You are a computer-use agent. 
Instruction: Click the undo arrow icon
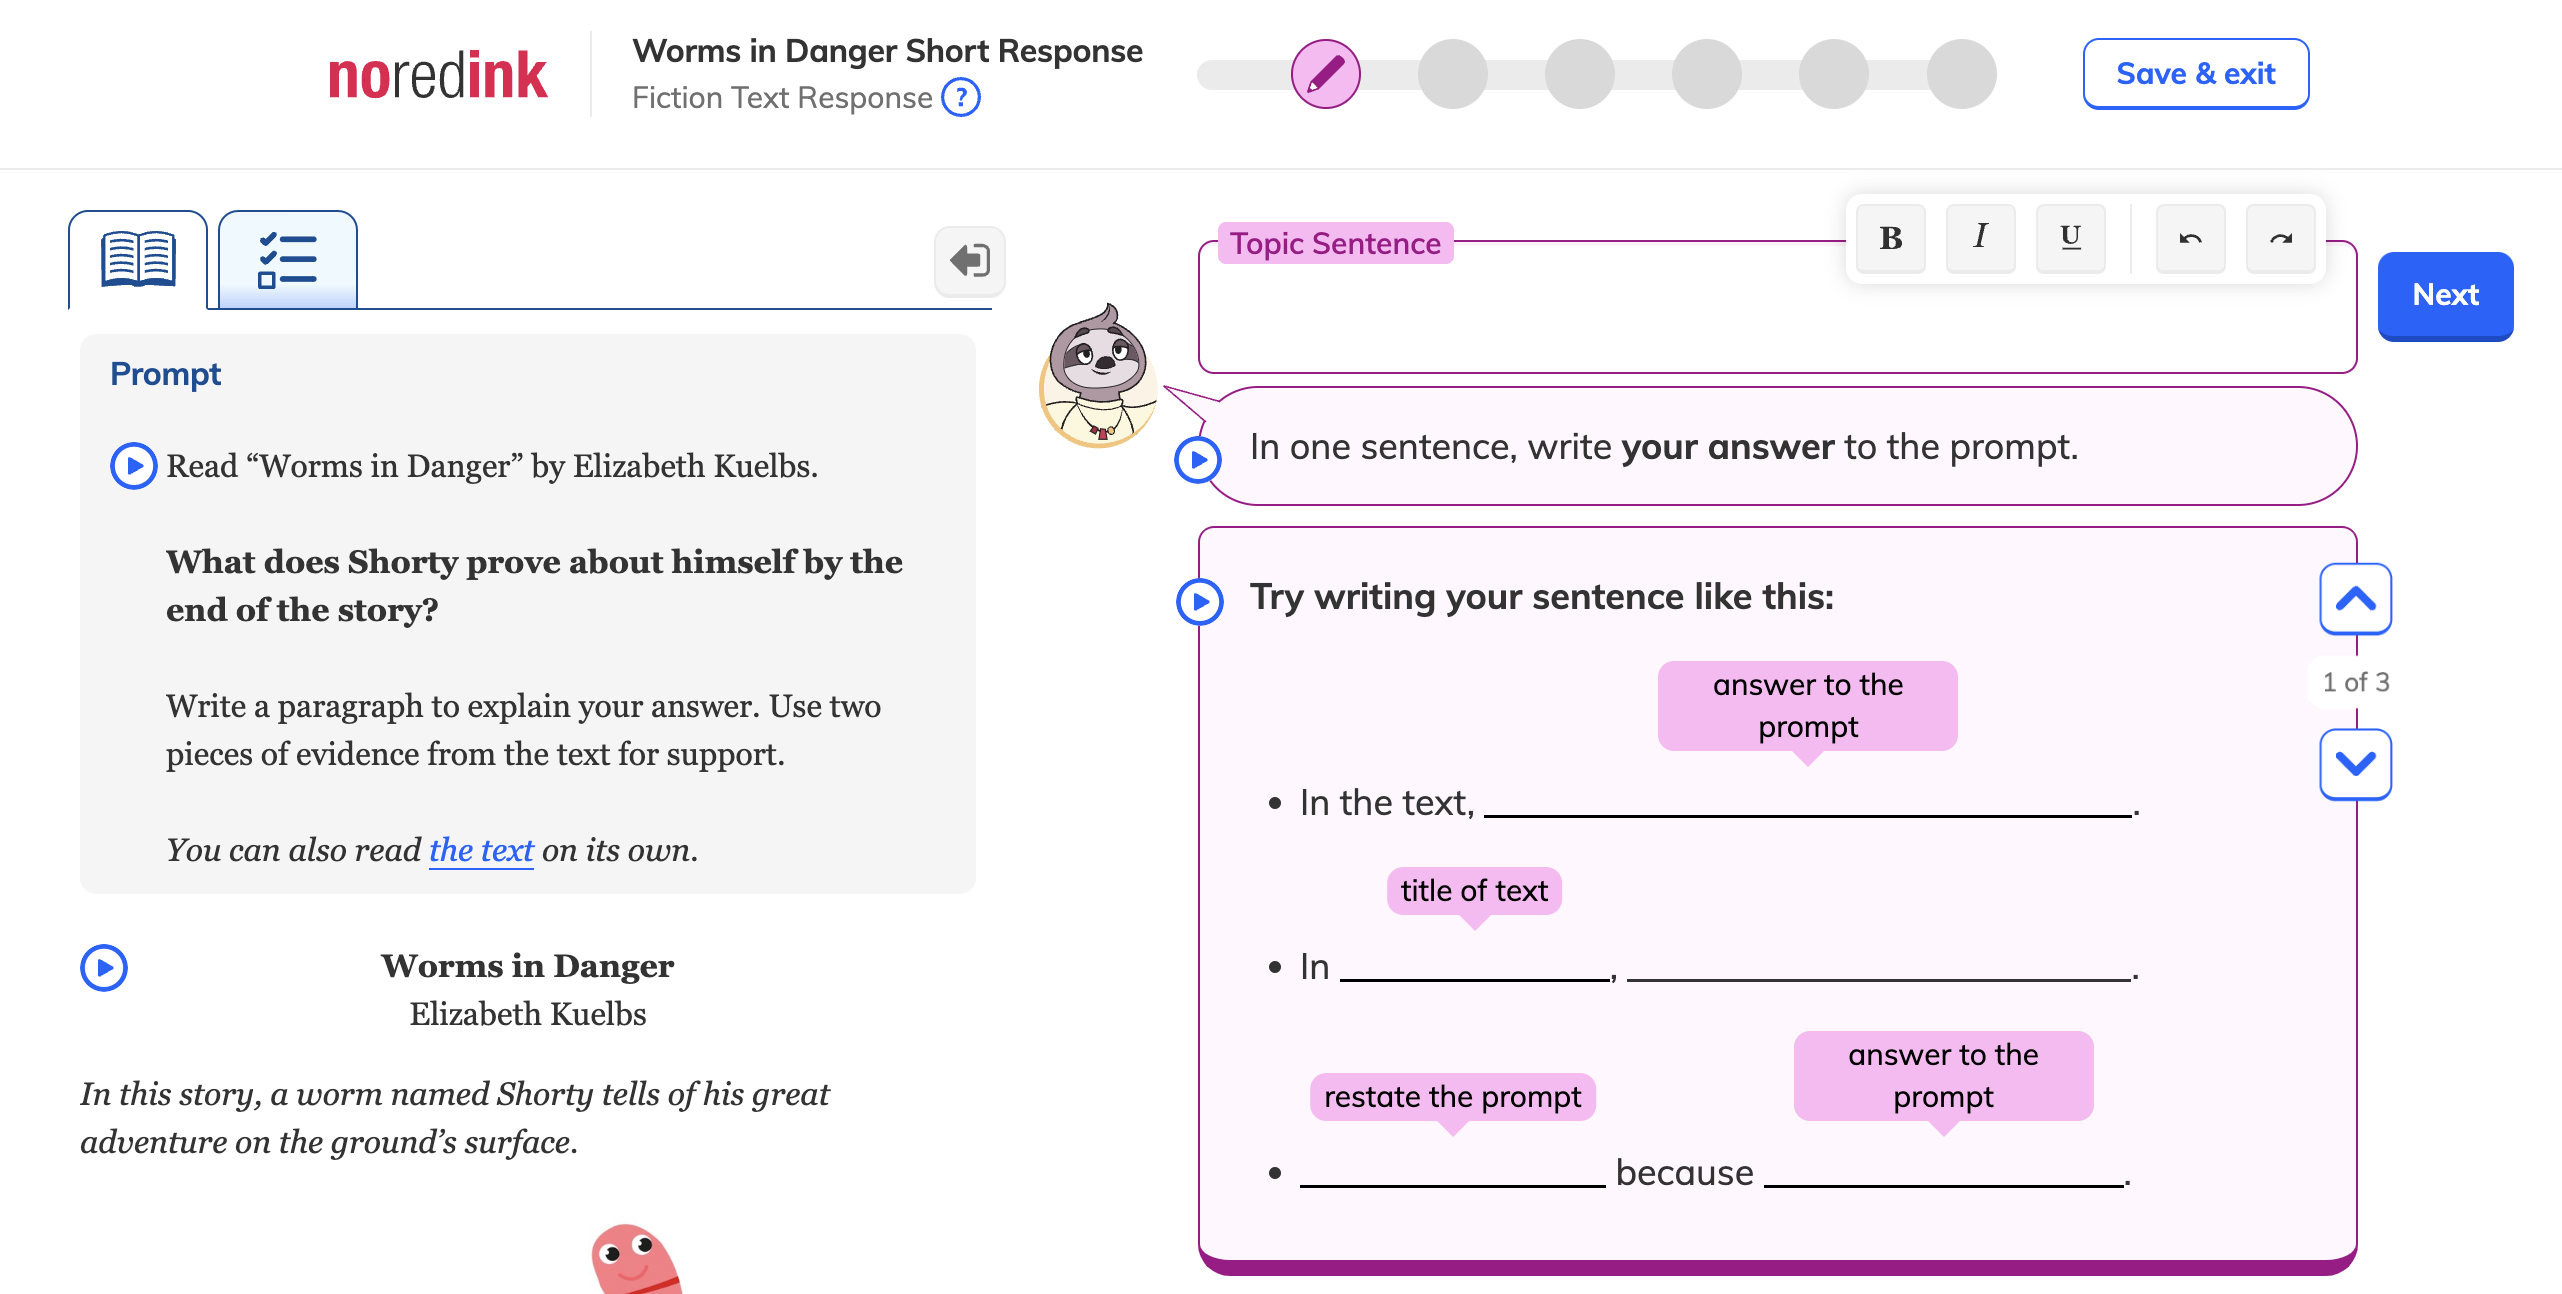click(2190, 238)
